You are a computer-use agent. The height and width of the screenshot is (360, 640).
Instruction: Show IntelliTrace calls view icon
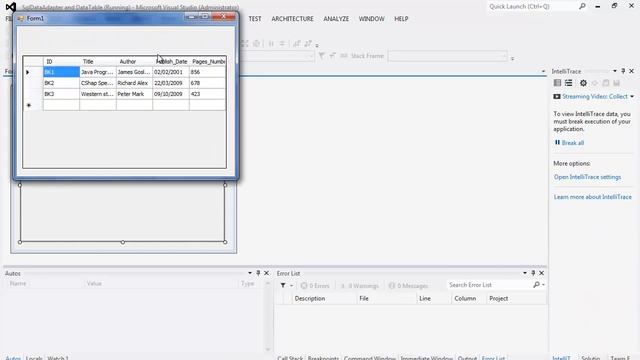point(569,83)
